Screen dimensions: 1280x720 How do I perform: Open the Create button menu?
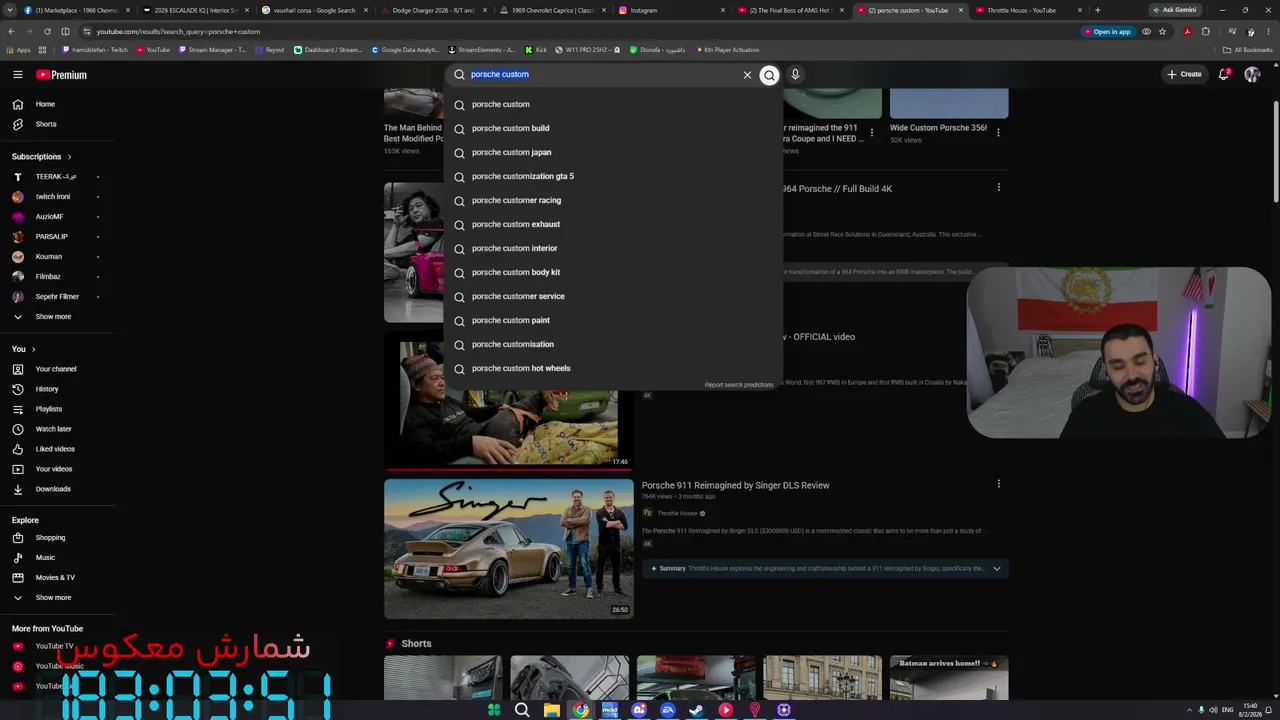pos(1184,74)
